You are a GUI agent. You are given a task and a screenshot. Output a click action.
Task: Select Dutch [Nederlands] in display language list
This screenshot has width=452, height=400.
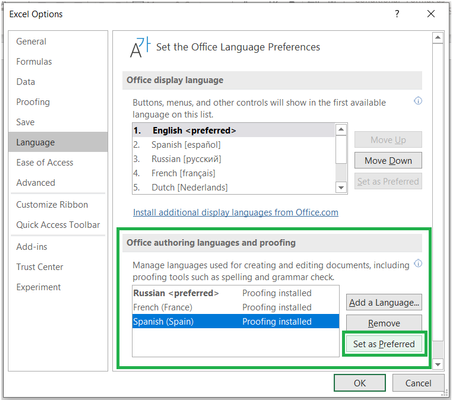[234, 187]
